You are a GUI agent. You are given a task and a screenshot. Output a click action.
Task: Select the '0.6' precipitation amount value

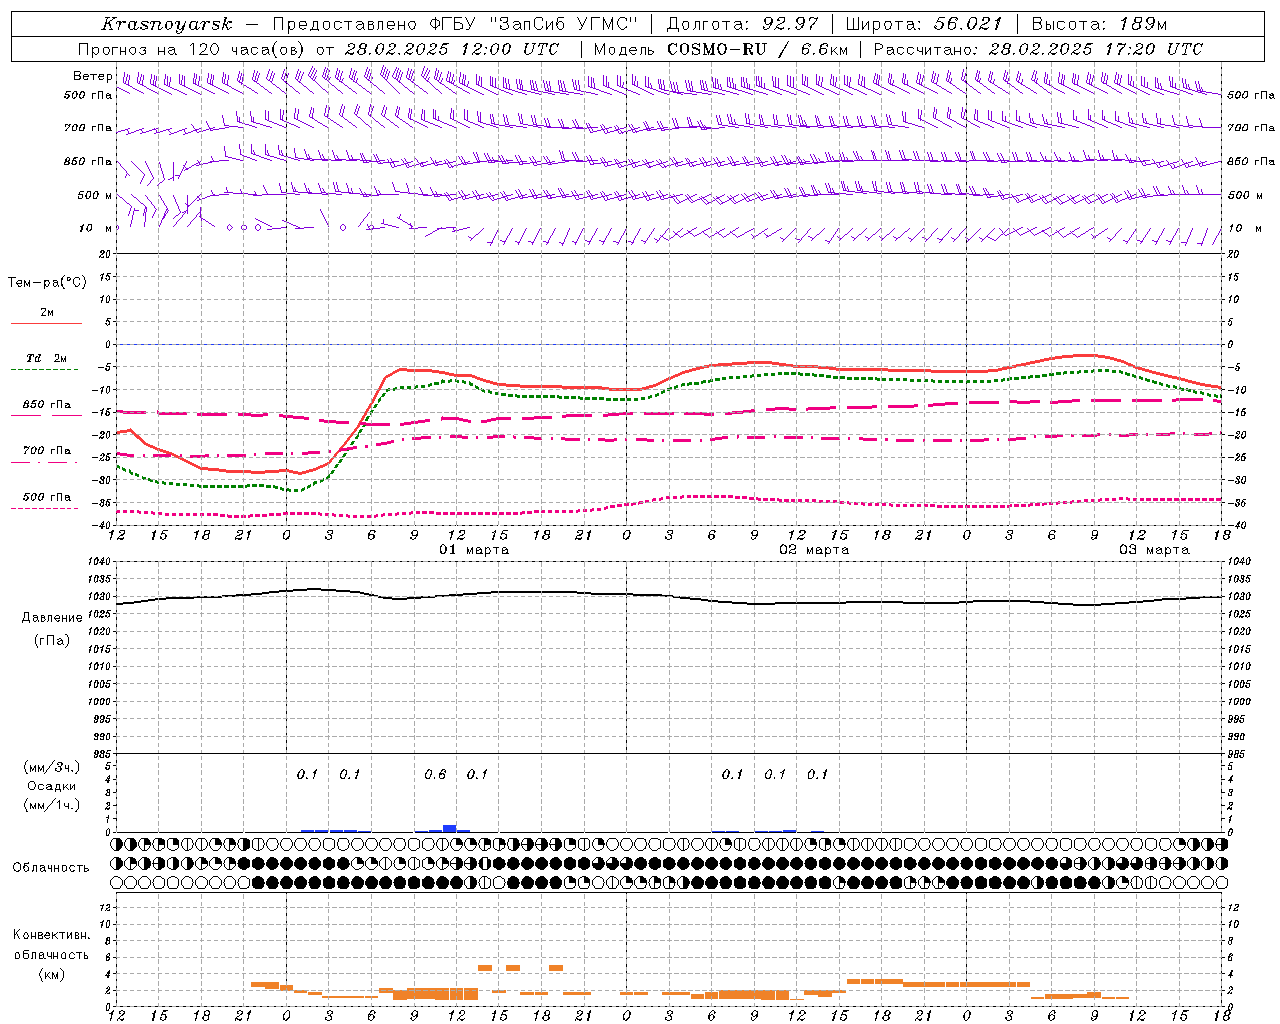click(435, 775)
